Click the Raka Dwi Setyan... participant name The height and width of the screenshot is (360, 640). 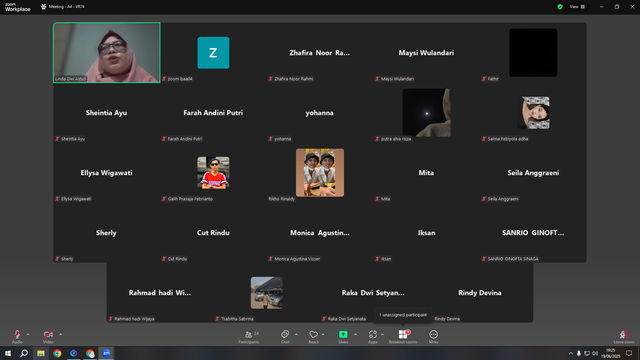point(373,293)
